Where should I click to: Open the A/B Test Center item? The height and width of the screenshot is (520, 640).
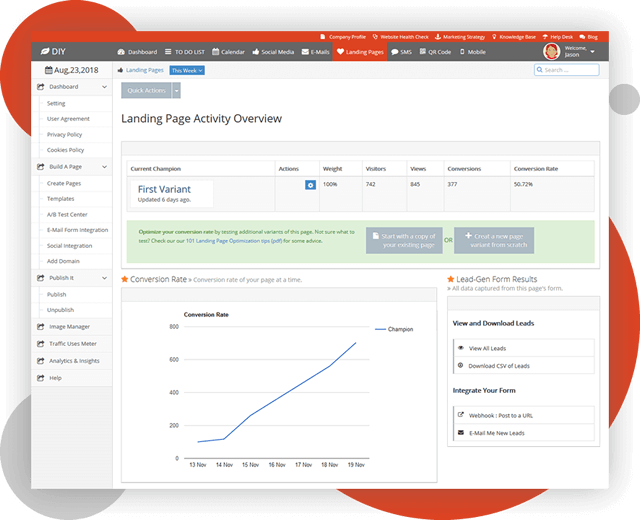pos(68,214)
